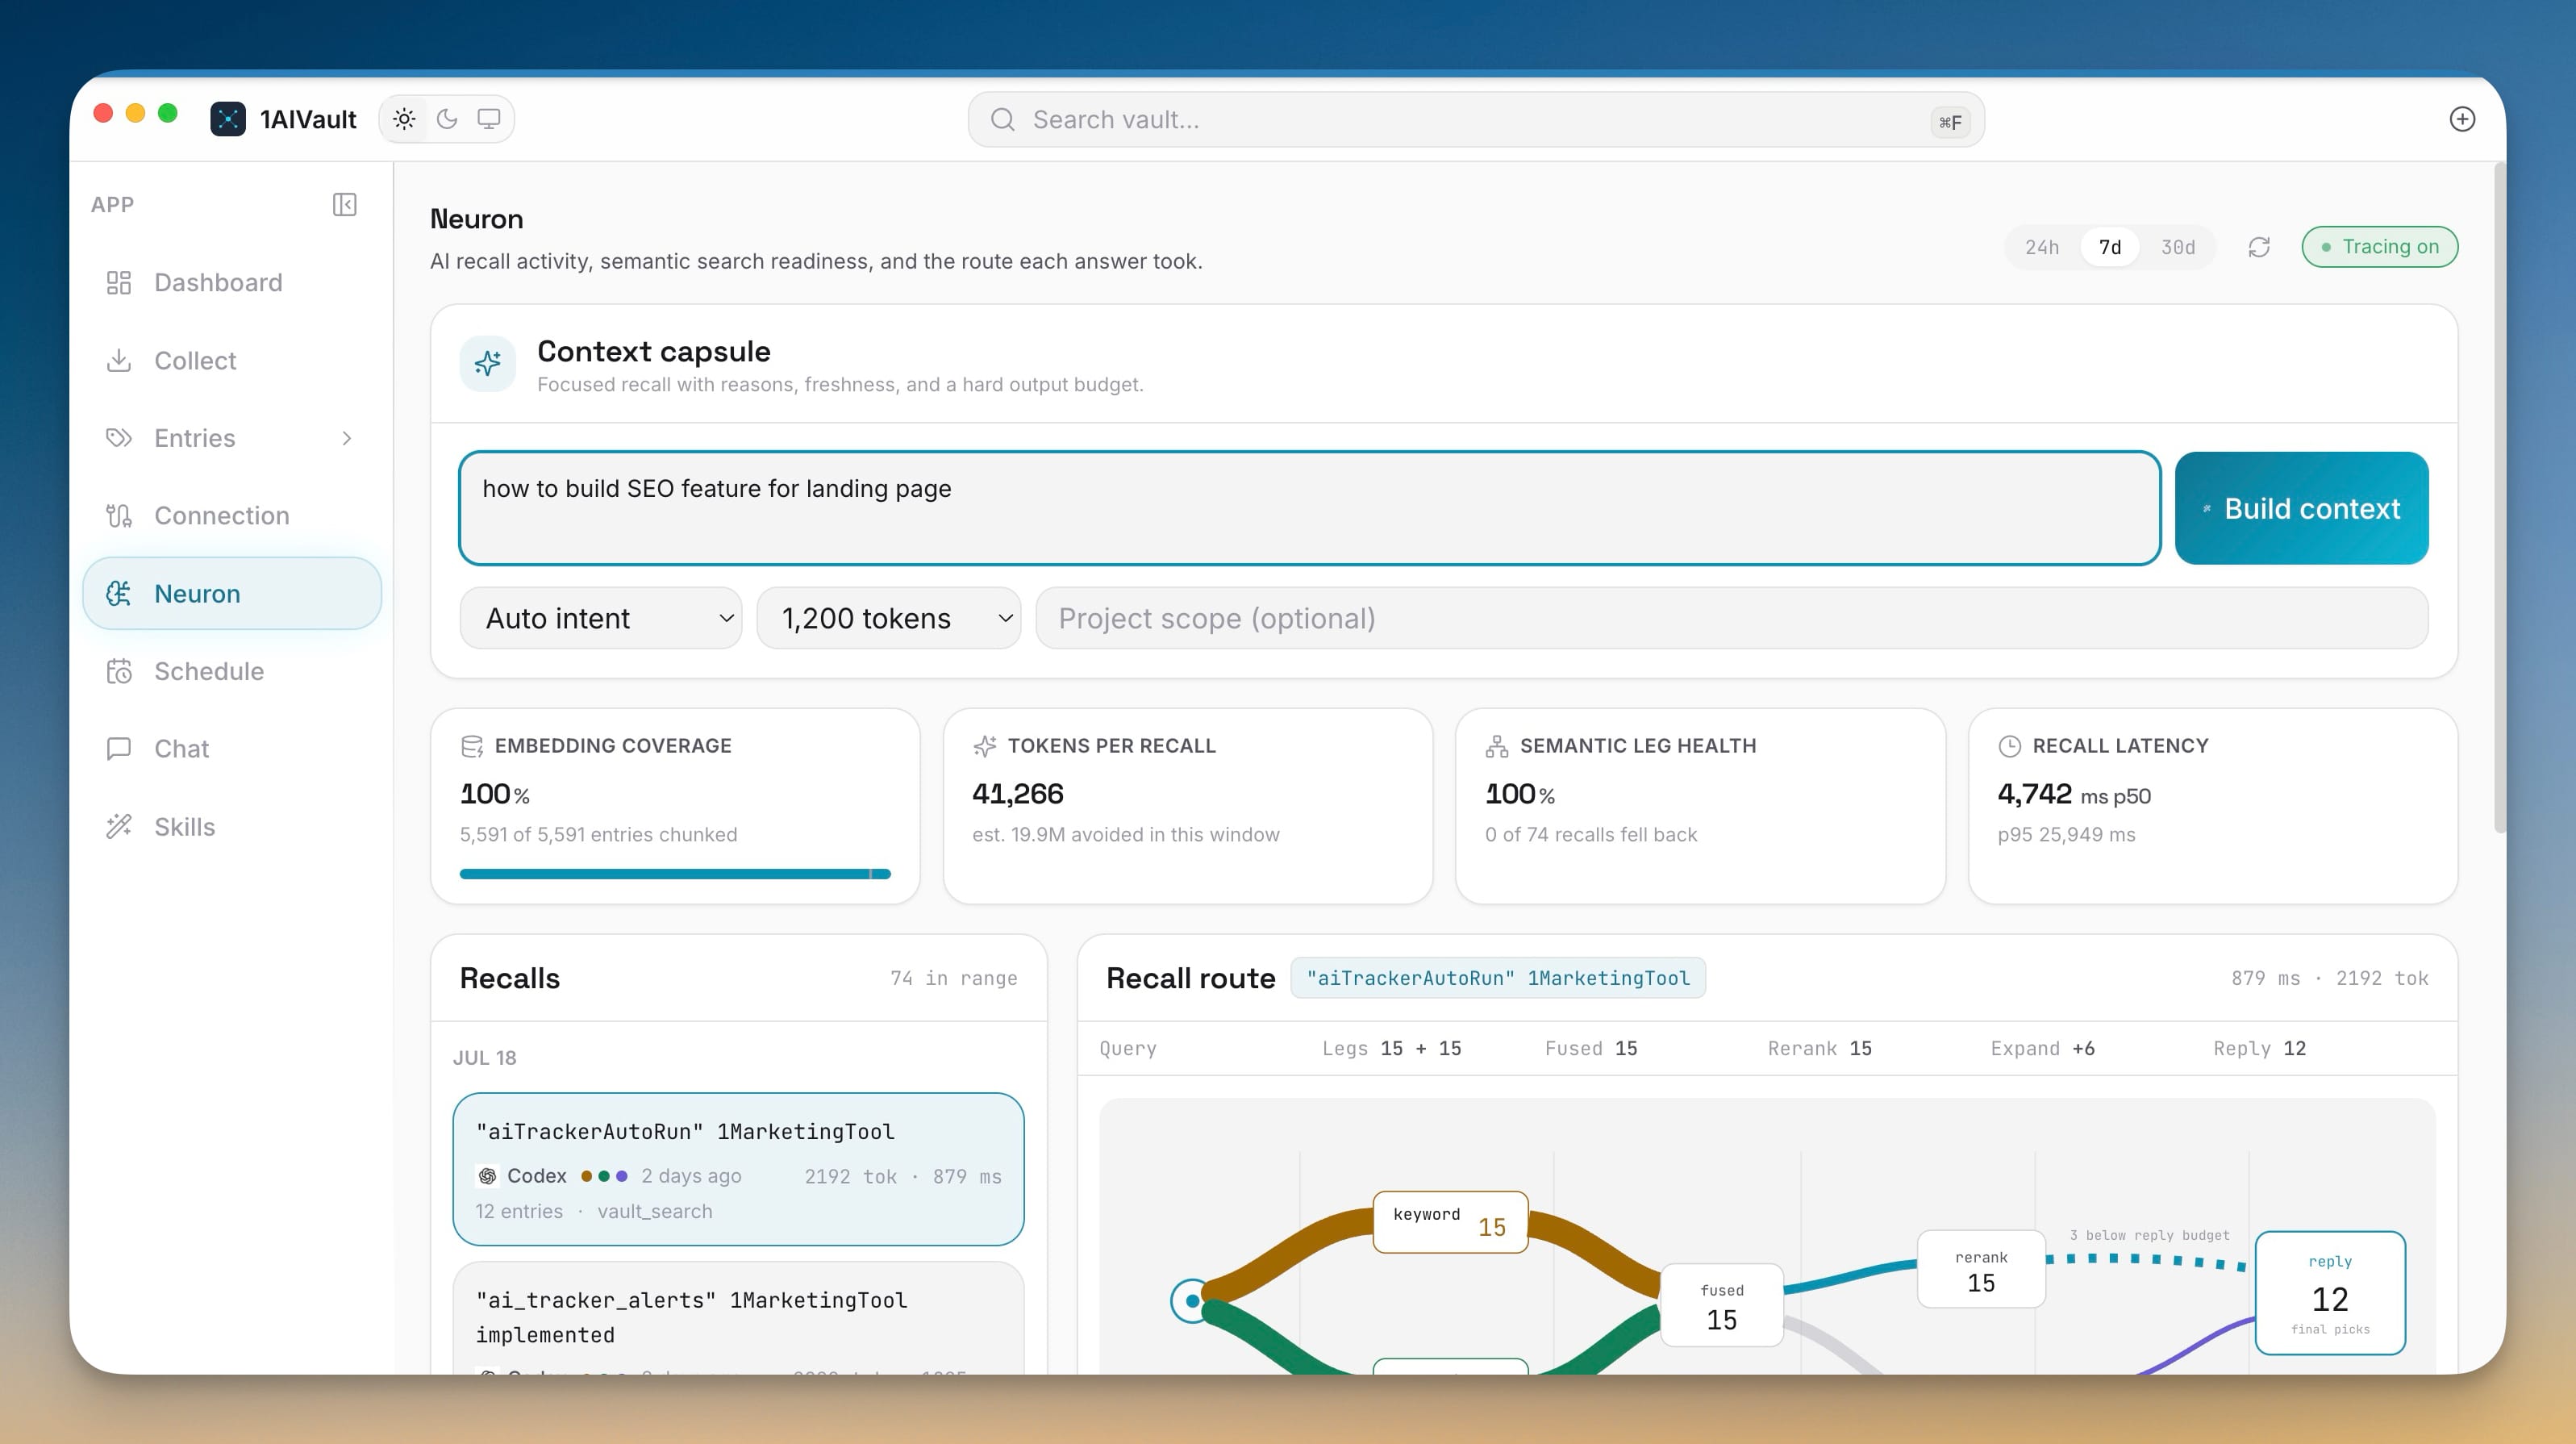Click the macOS green fullscreen button

point(168,113)
